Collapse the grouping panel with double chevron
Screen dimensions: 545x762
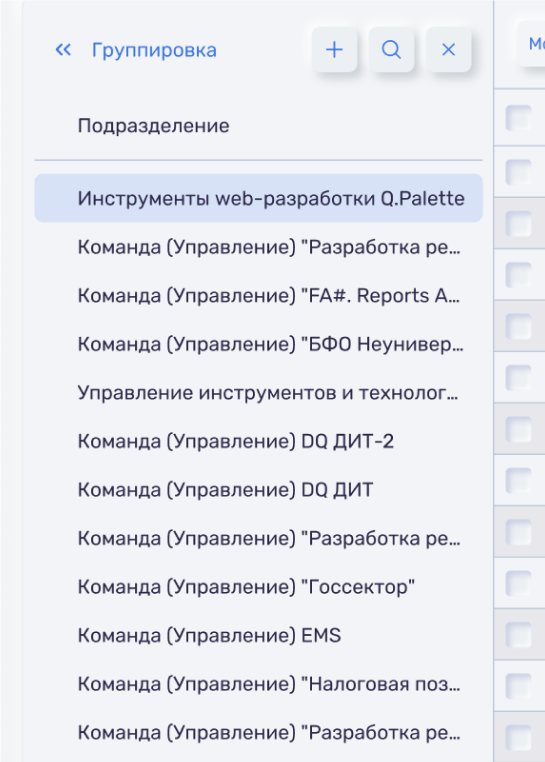tap(63, 50)
